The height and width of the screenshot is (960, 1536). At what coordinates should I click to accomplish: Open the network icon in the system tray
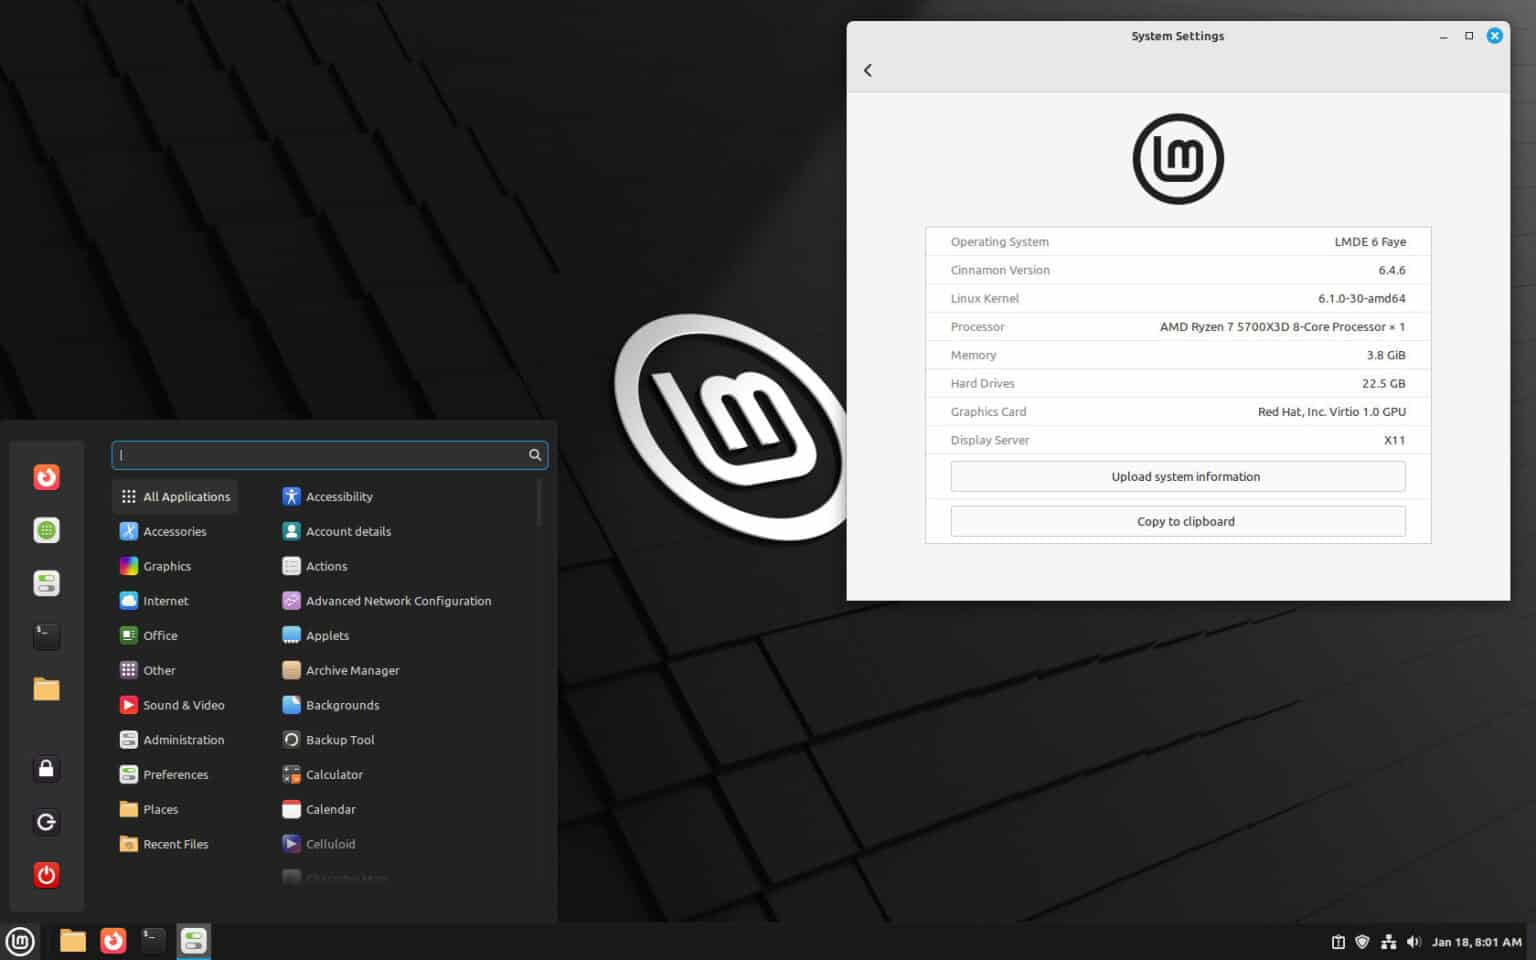point(1388,941)
